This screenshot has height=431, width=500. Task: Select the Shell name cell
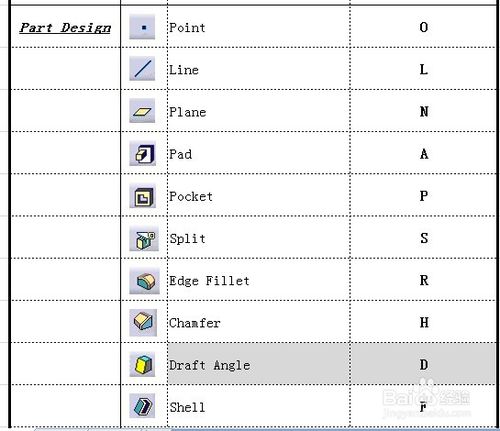259,406
